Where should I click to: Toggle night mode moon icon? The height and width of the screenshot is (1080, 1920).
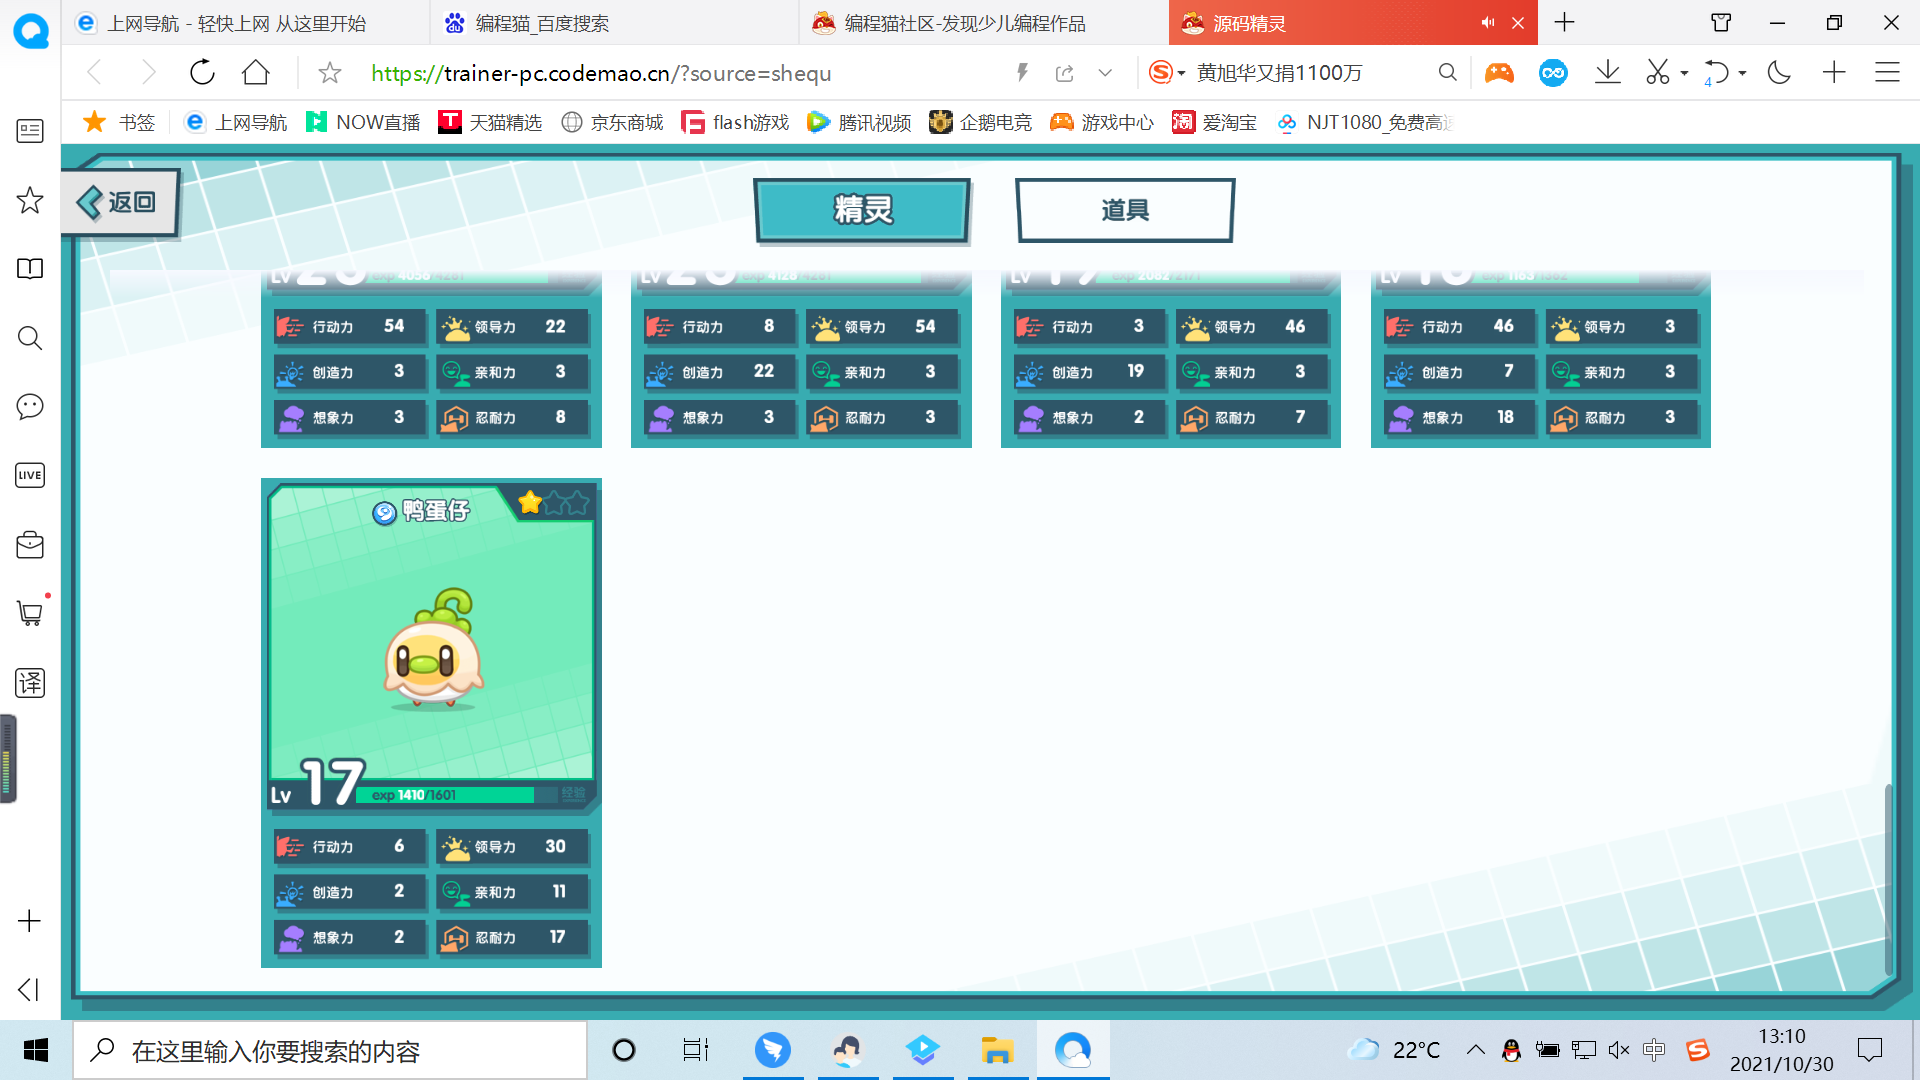1779,72
